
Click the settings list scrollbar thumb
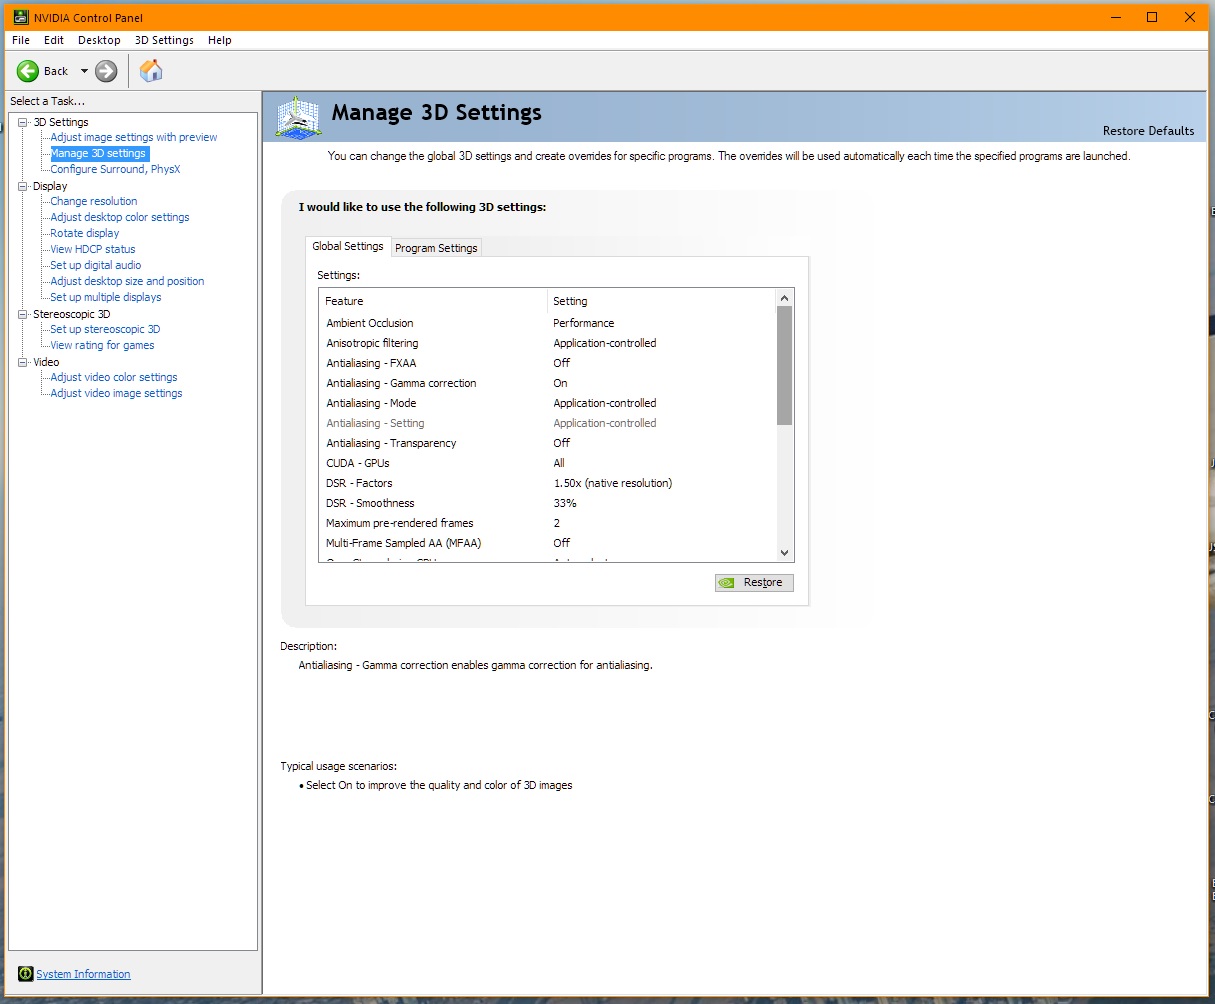point(784,366)
